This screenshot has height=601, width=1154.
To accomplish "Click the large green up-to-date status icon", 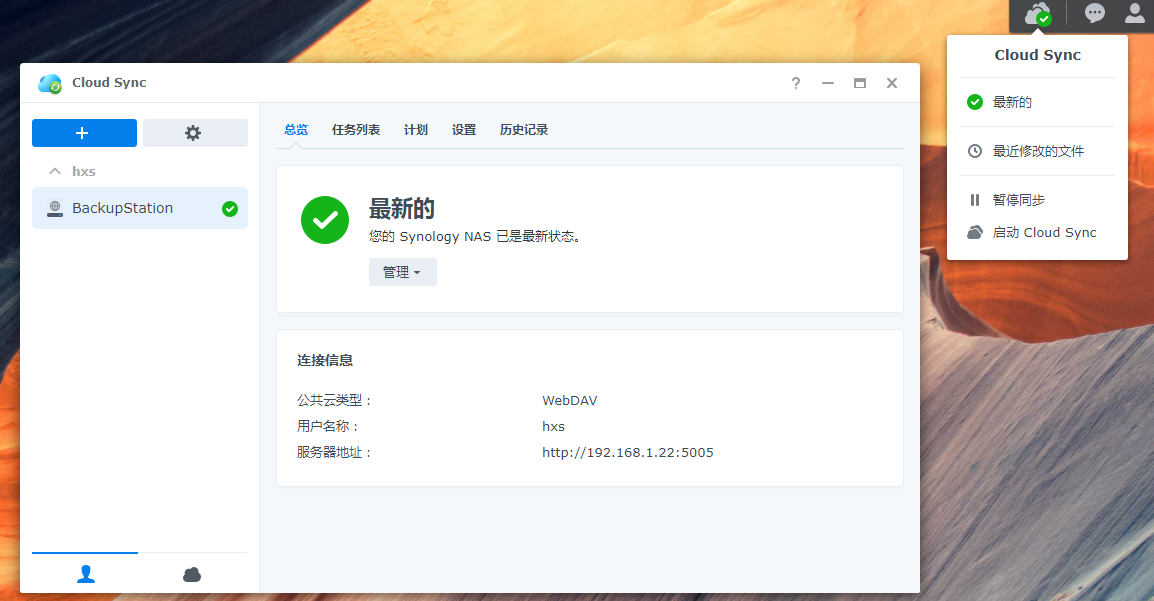I will coord(325,220).
